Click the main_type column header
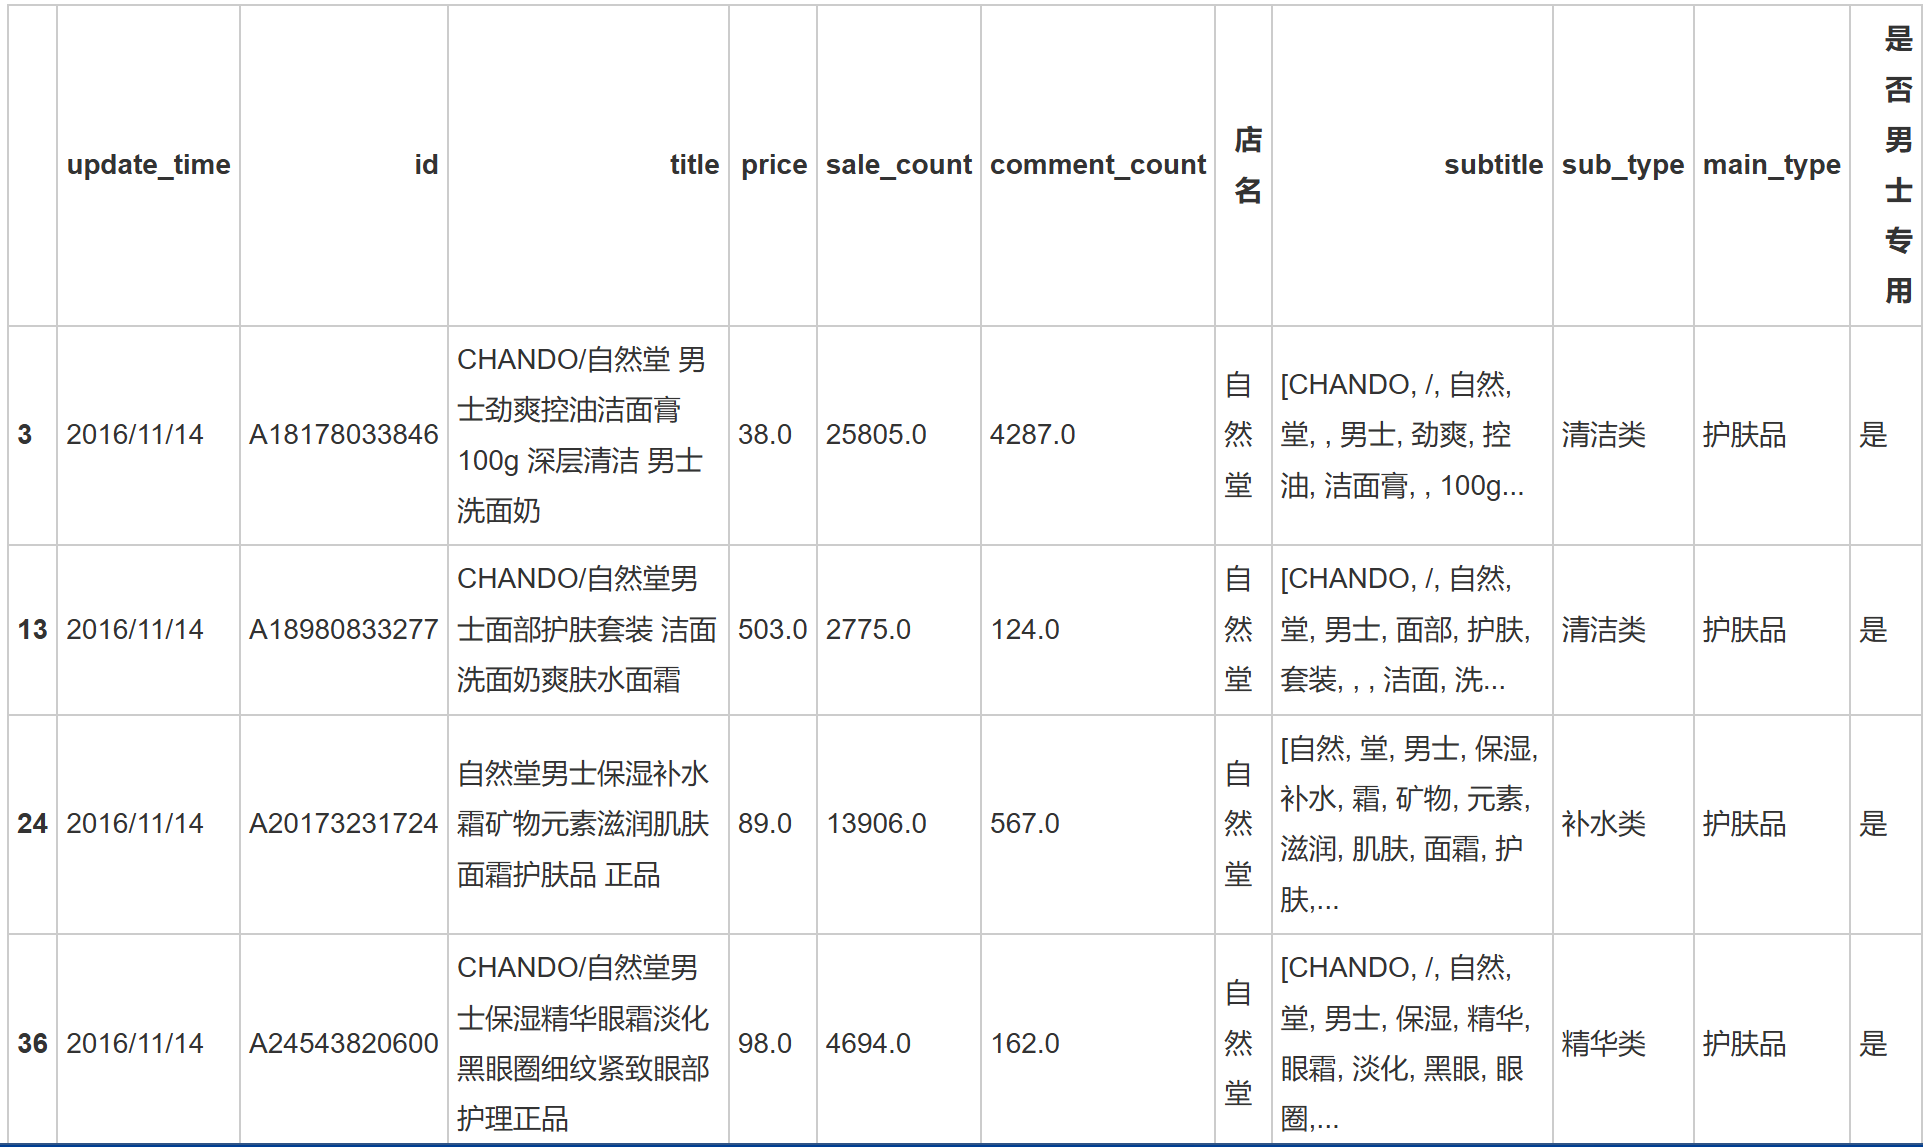Image resolution: width=1923 pixels, height=1147 pixels. tap(1771, 165)
